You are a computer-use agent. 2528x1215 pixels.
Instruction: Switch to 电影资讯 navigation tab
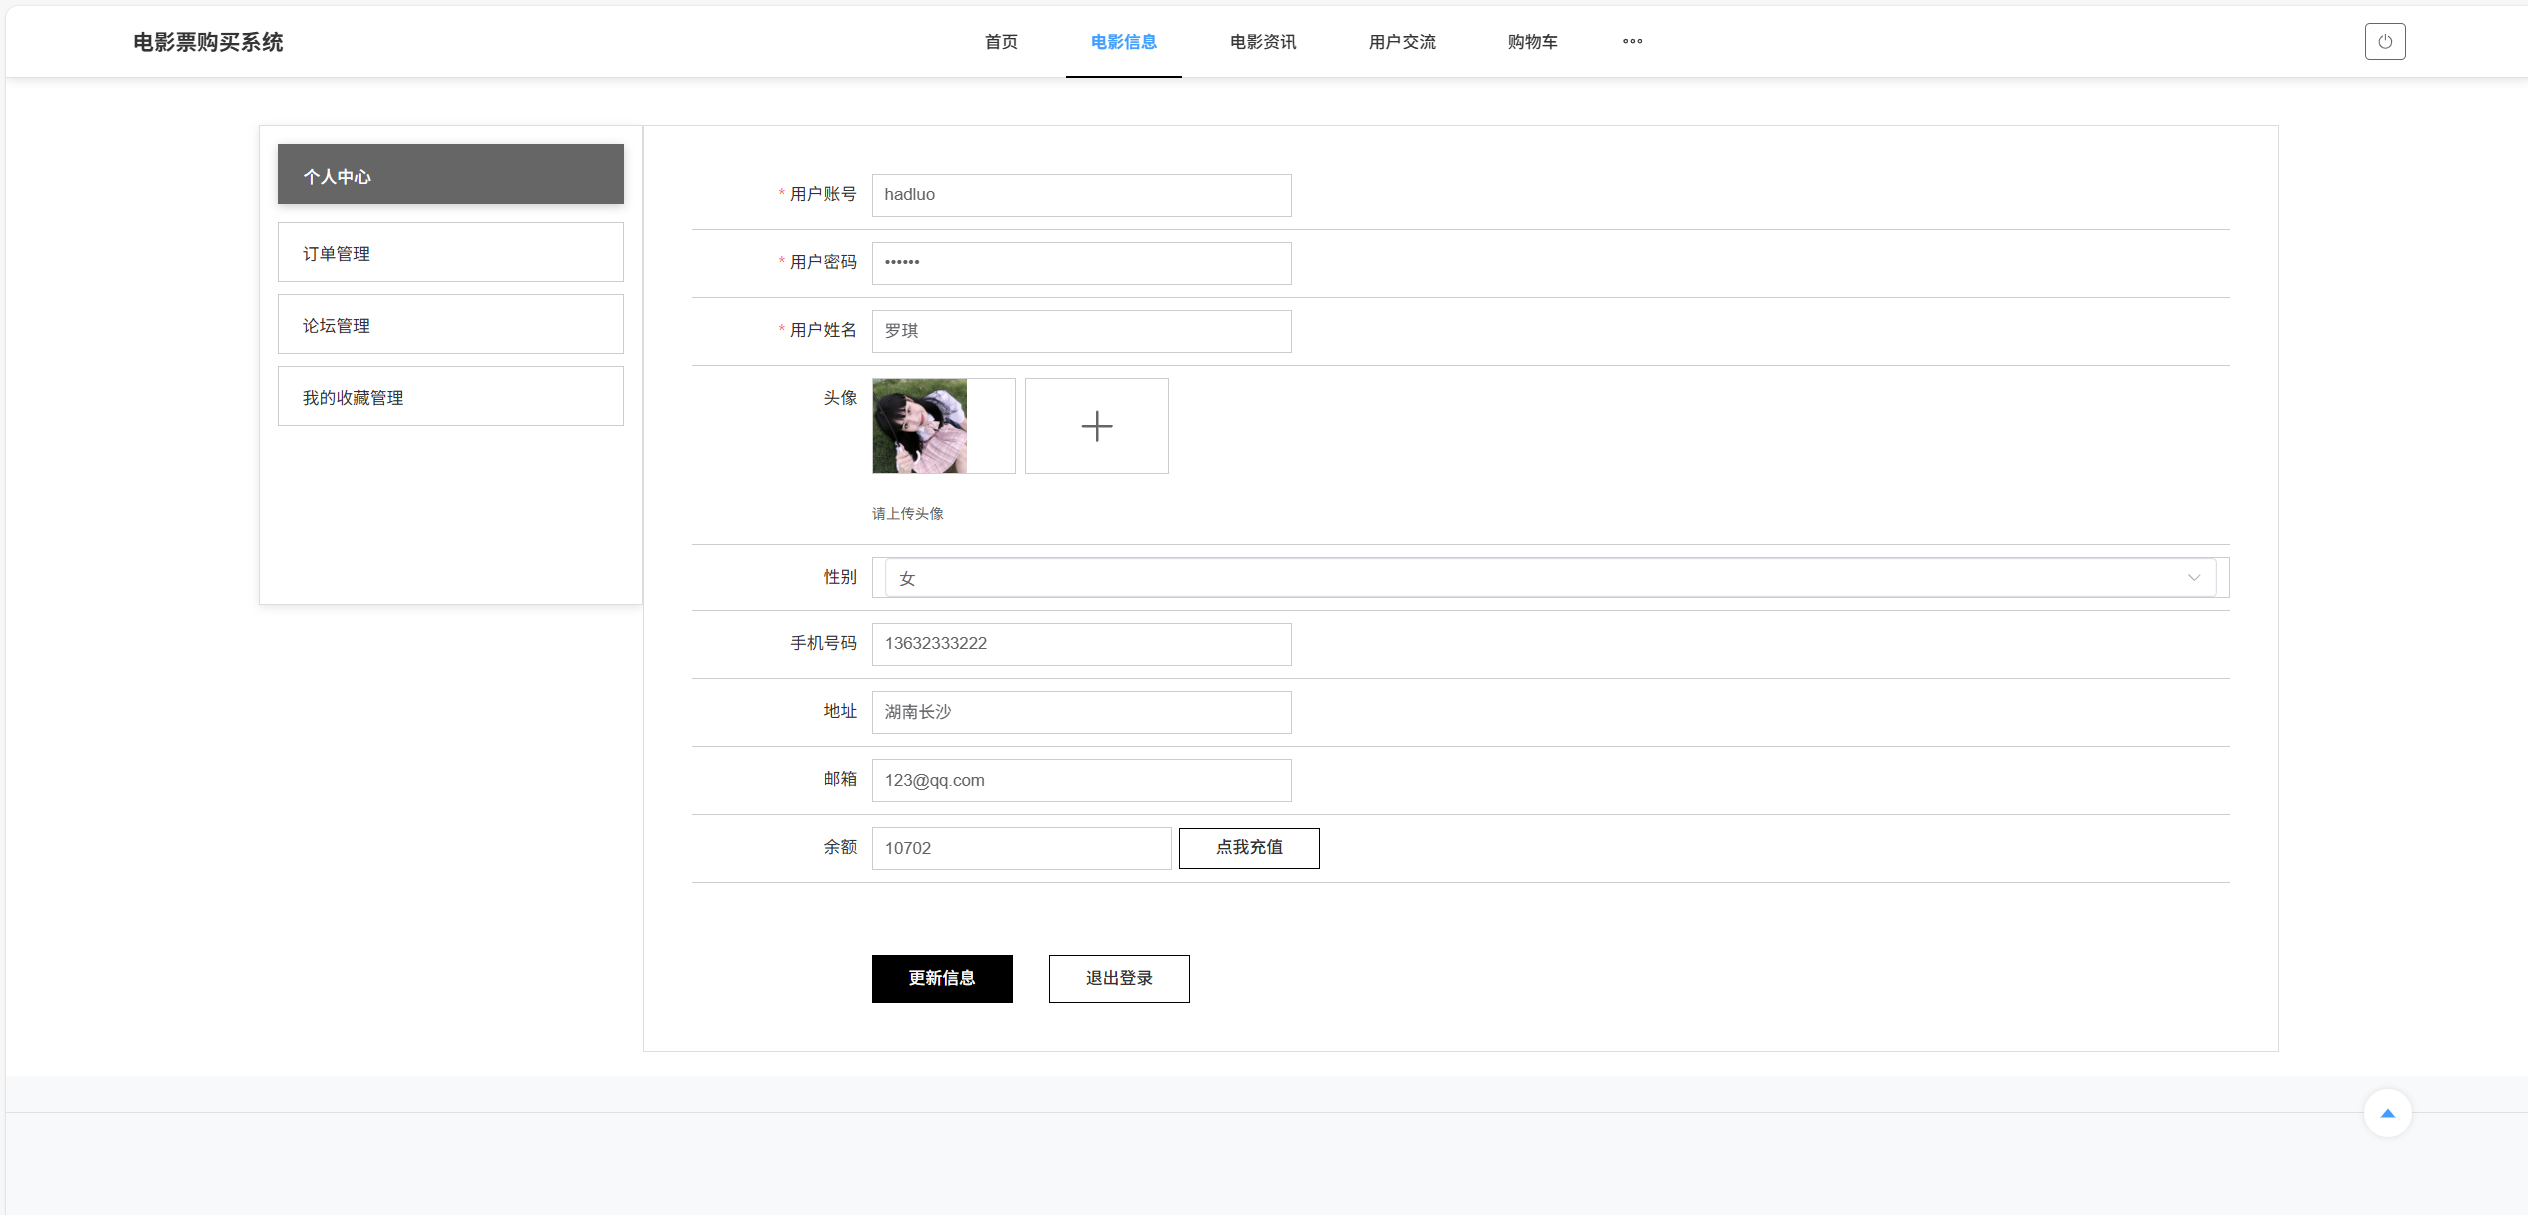1262,42
